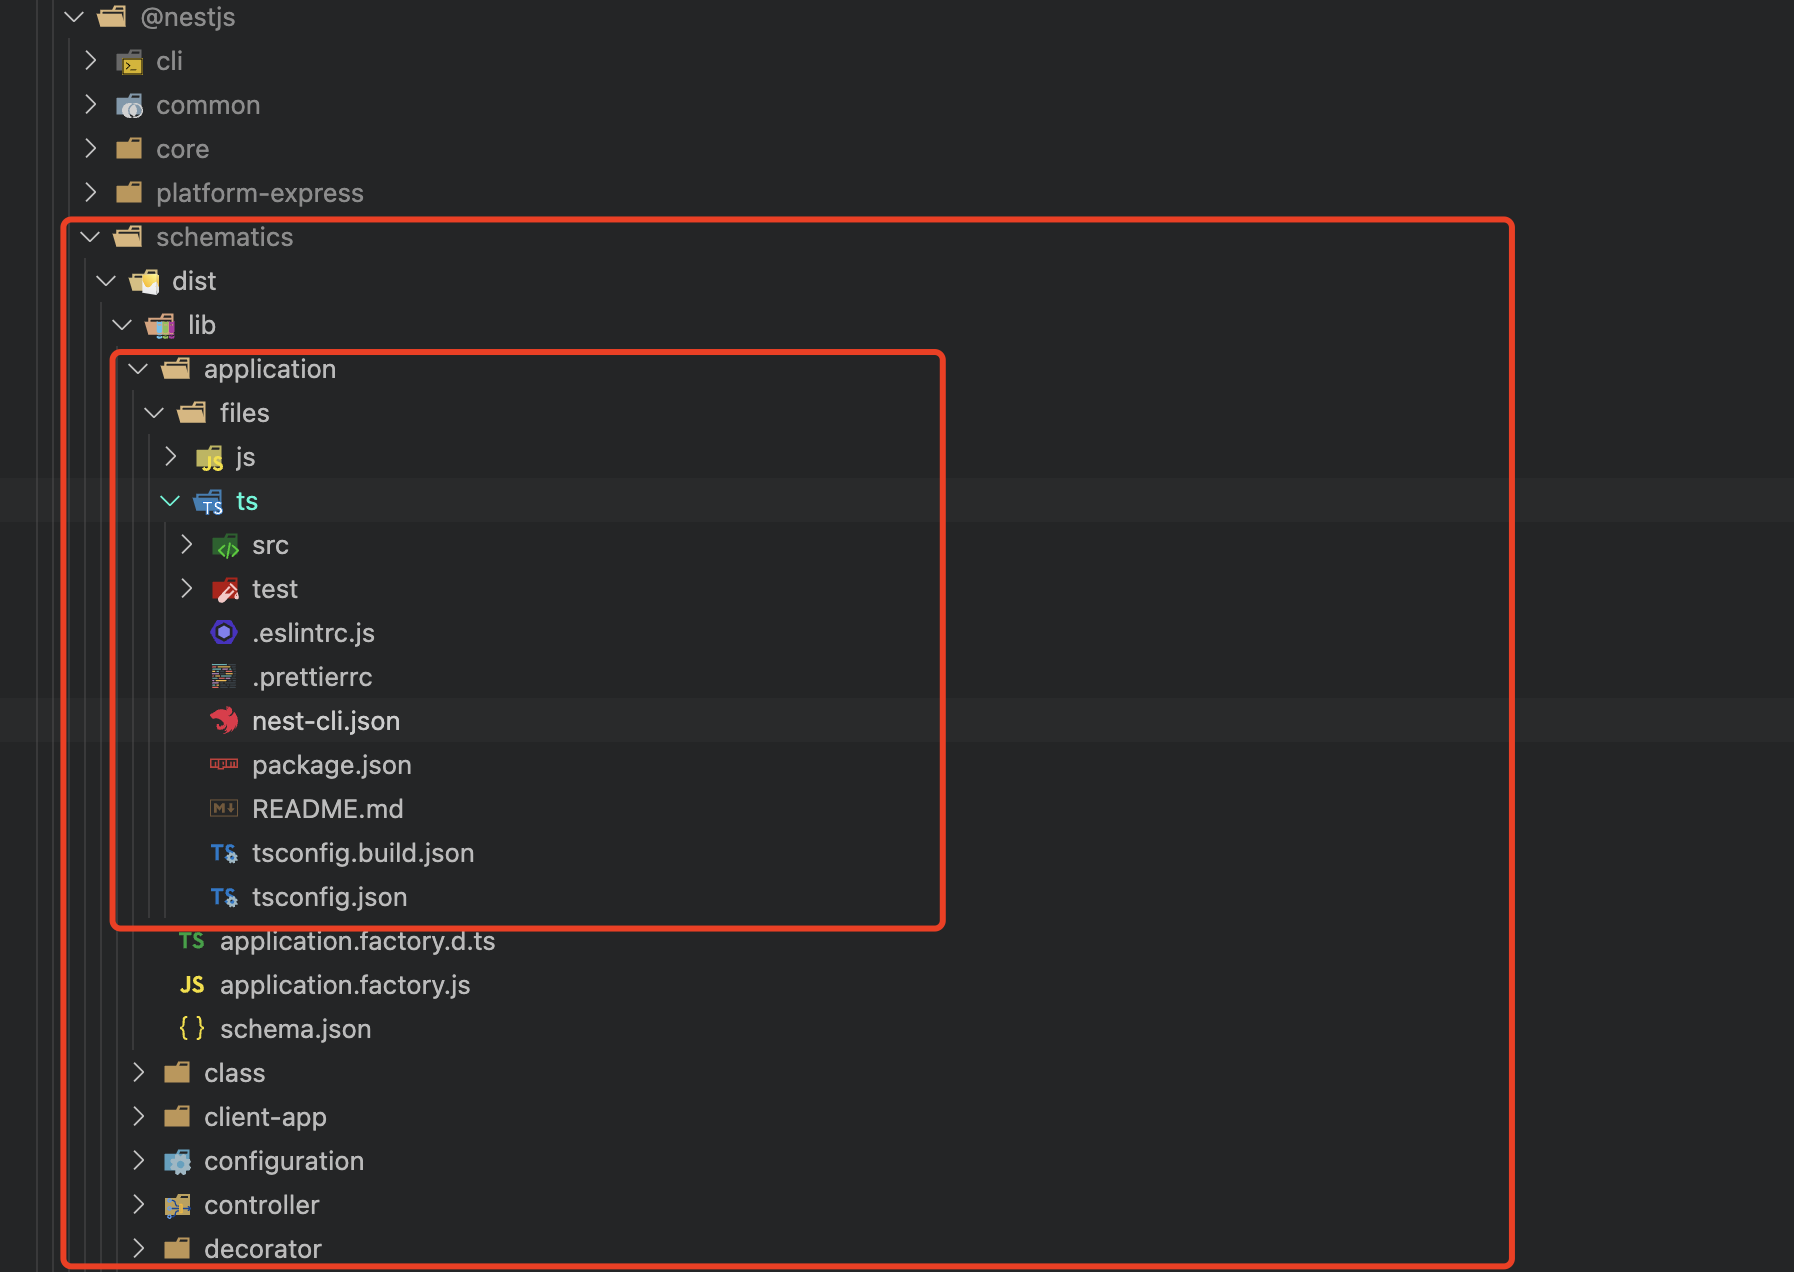Click the Prettier icon beside .prettierrc
This screenshot has width=1794, height=1272.
point(224,677)
